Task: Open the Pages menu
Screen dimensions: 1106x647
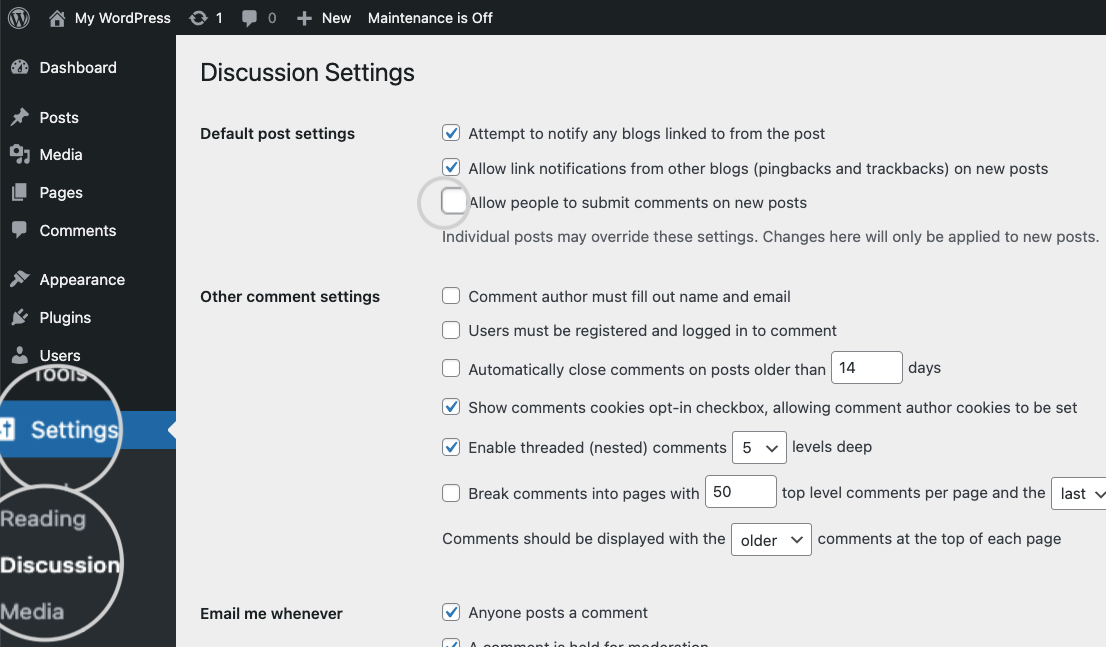Action: point(61,193)
